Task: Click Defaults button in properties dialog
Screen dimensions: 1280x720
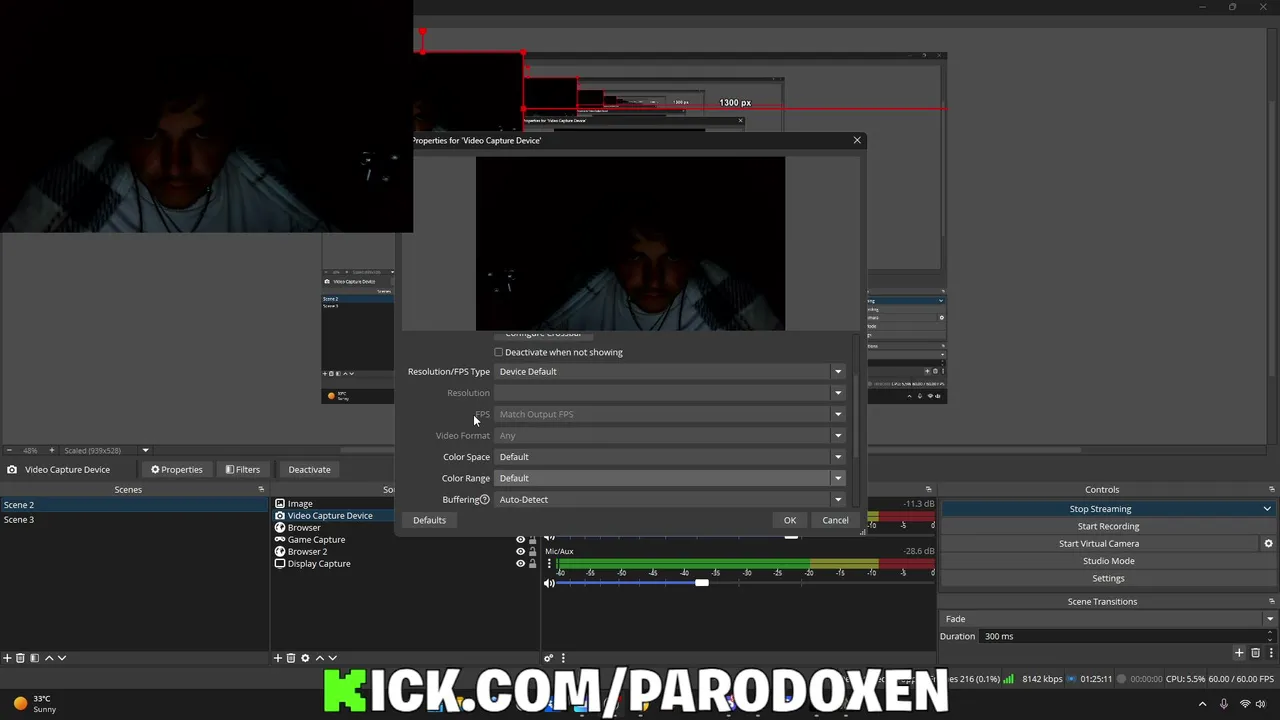Action: click(x=429, y=520)
